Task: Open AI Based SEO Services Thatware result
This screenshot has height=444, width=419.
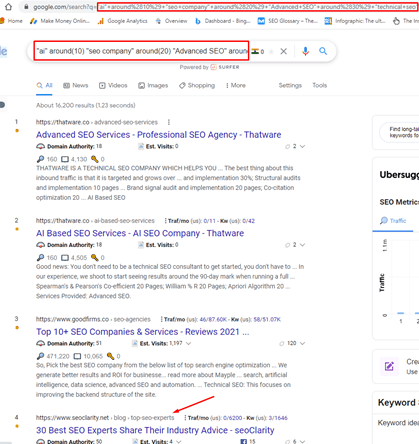Action: click(x=140, y=233)
